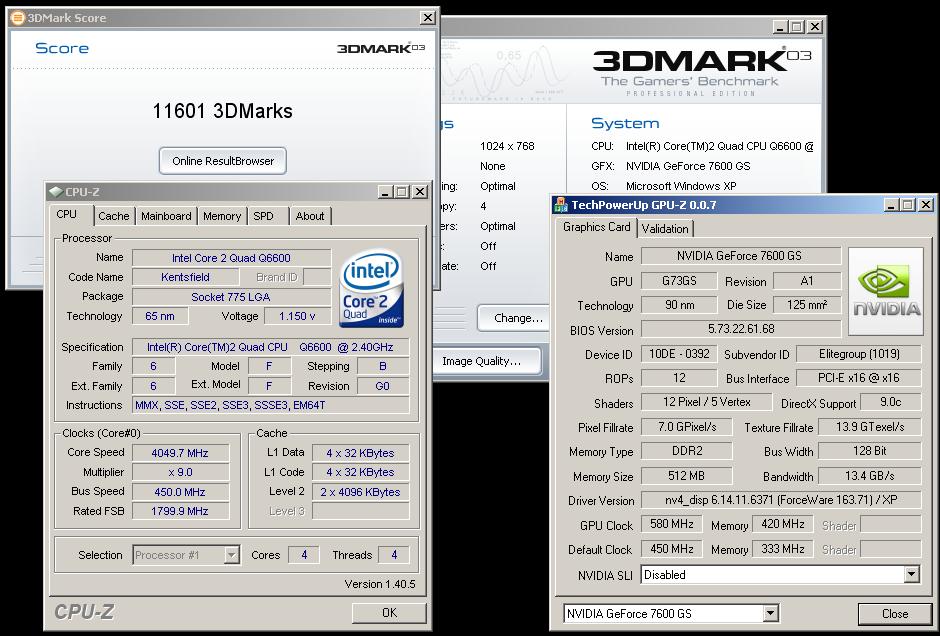
Task: Close the 3DMark Score window
Action: click(x=427, y=17)
